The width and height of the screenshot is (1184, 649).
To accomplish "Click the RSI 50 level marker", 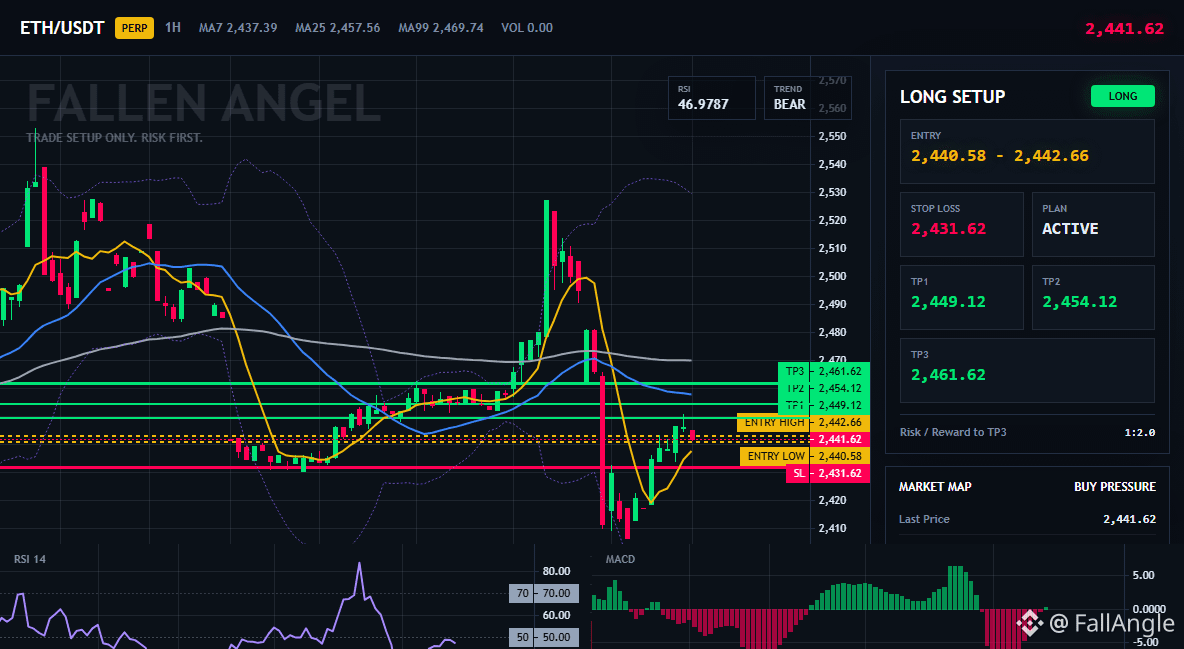I will (x=544, y=638).
